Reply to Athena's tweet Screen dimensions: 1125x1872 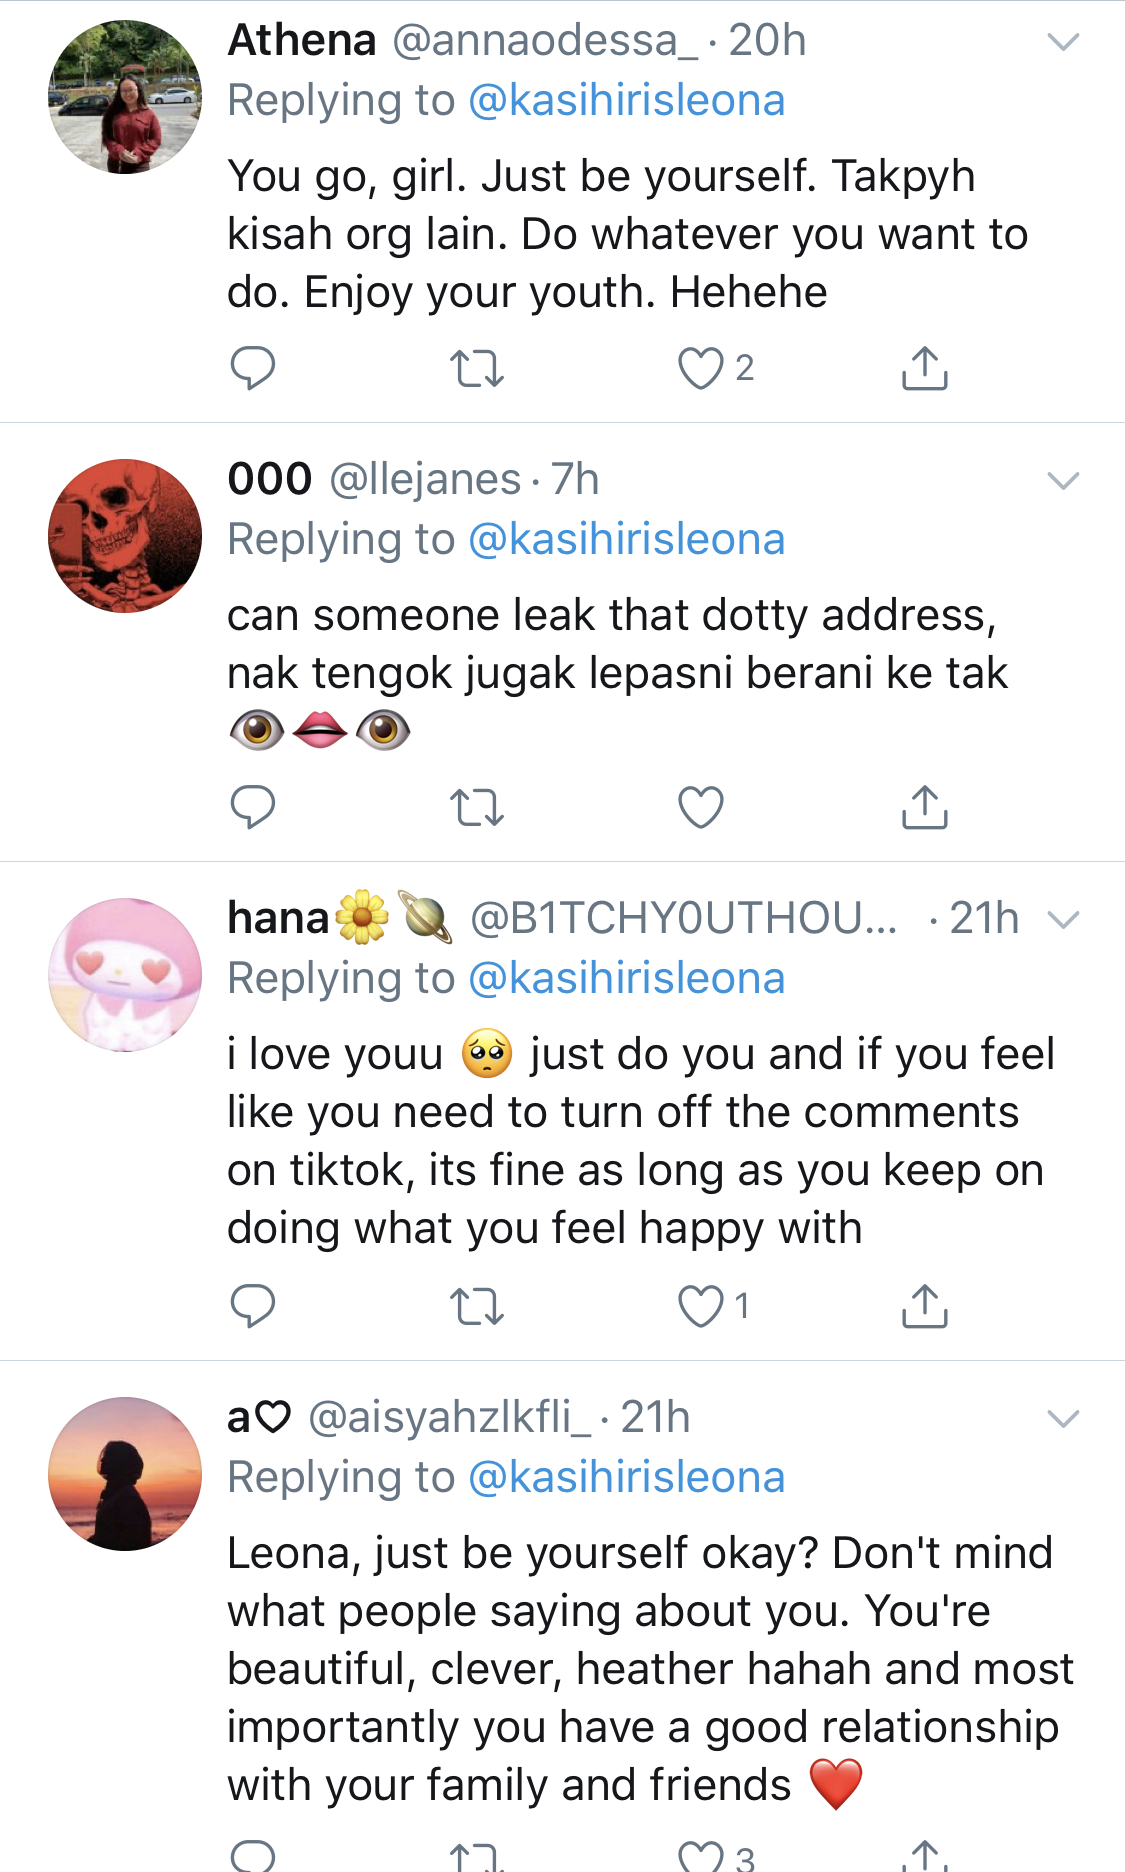tap(252, 368)
